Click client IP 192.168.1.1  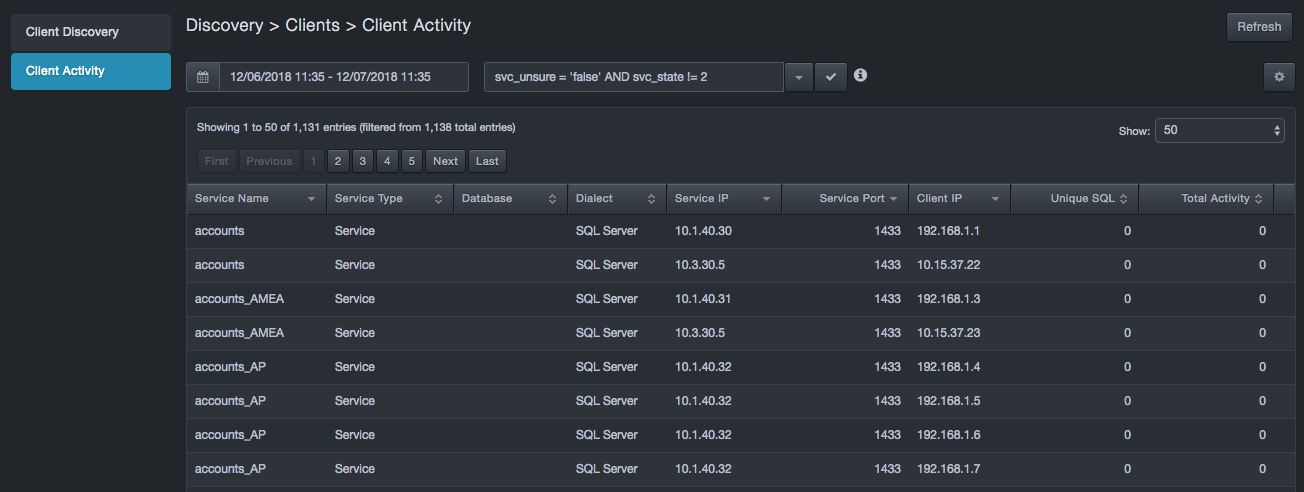pyautogui.click(x=948, y=231)
